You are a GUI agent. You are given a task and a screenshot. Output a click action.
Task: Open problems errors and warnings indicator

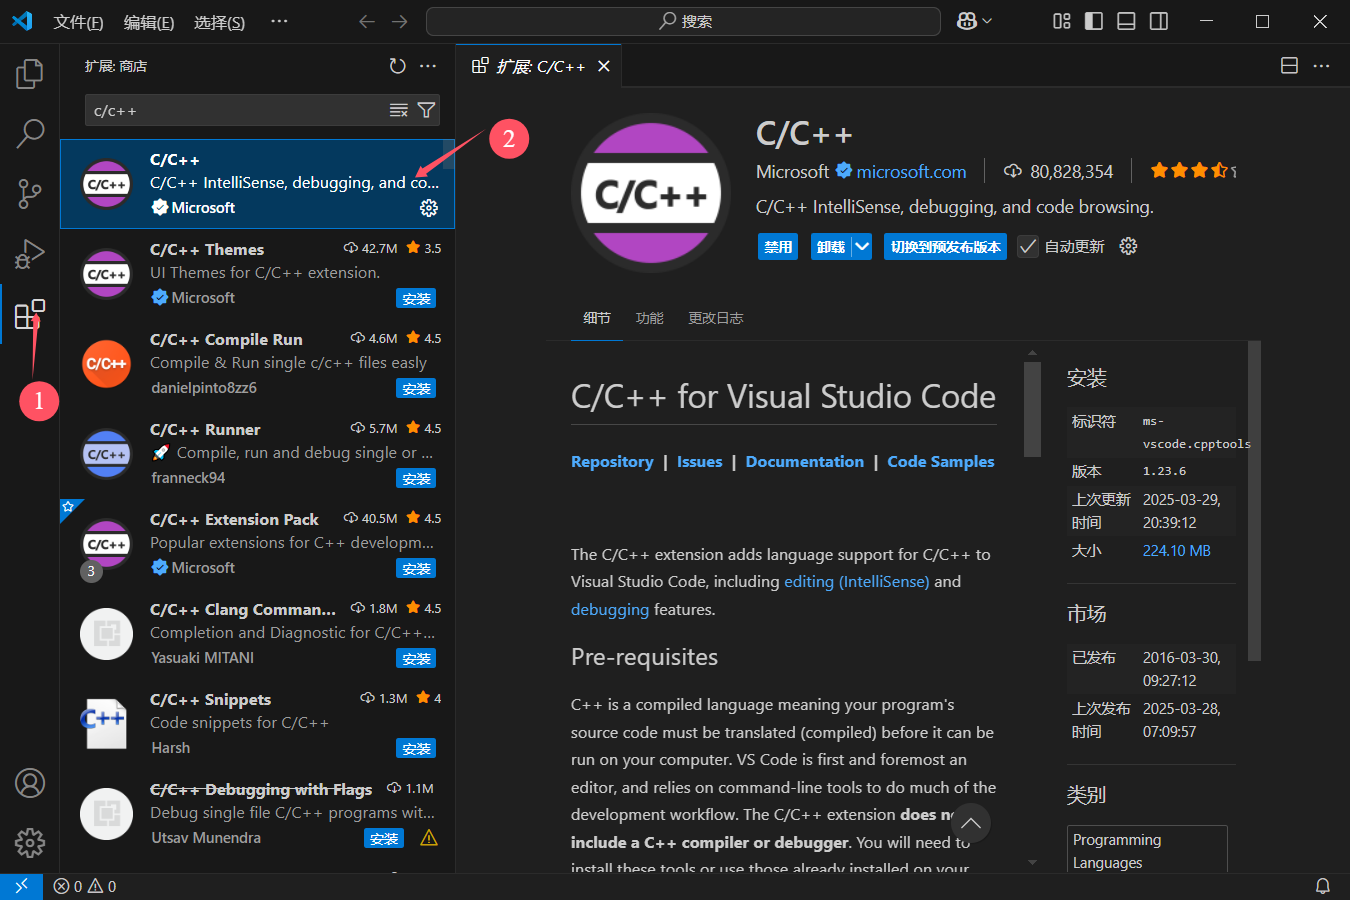[x=85, y=886]
